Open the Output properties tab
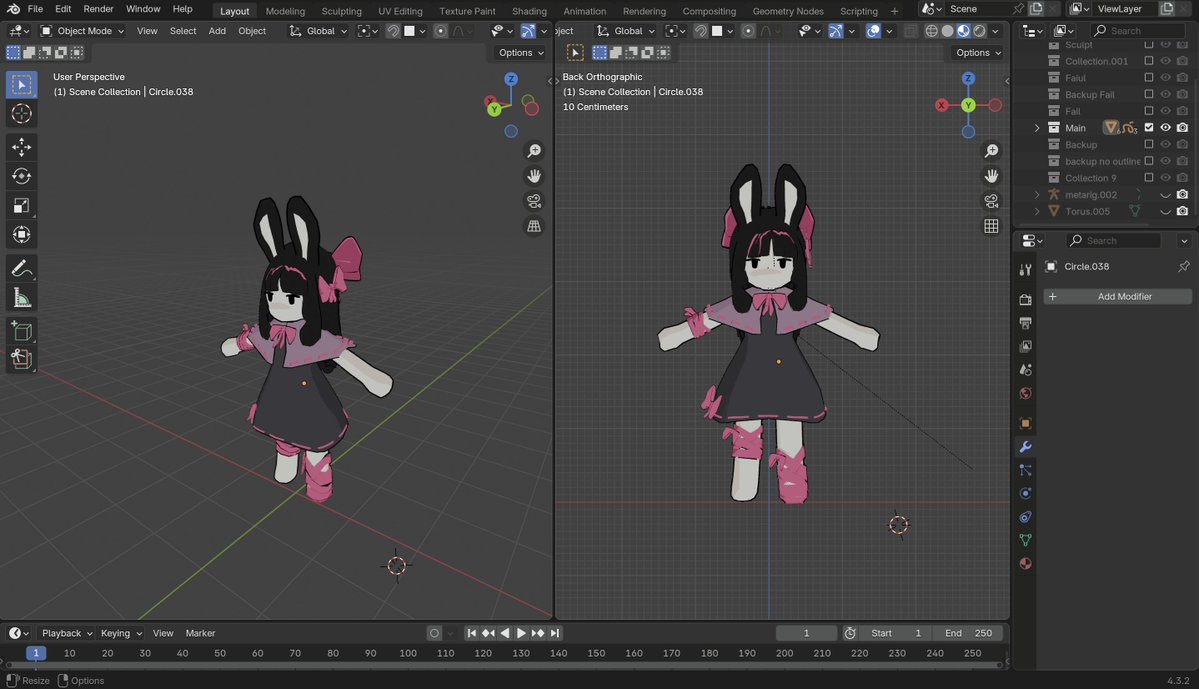Viewport: 1199px width, 689px height. [1025, 323]
